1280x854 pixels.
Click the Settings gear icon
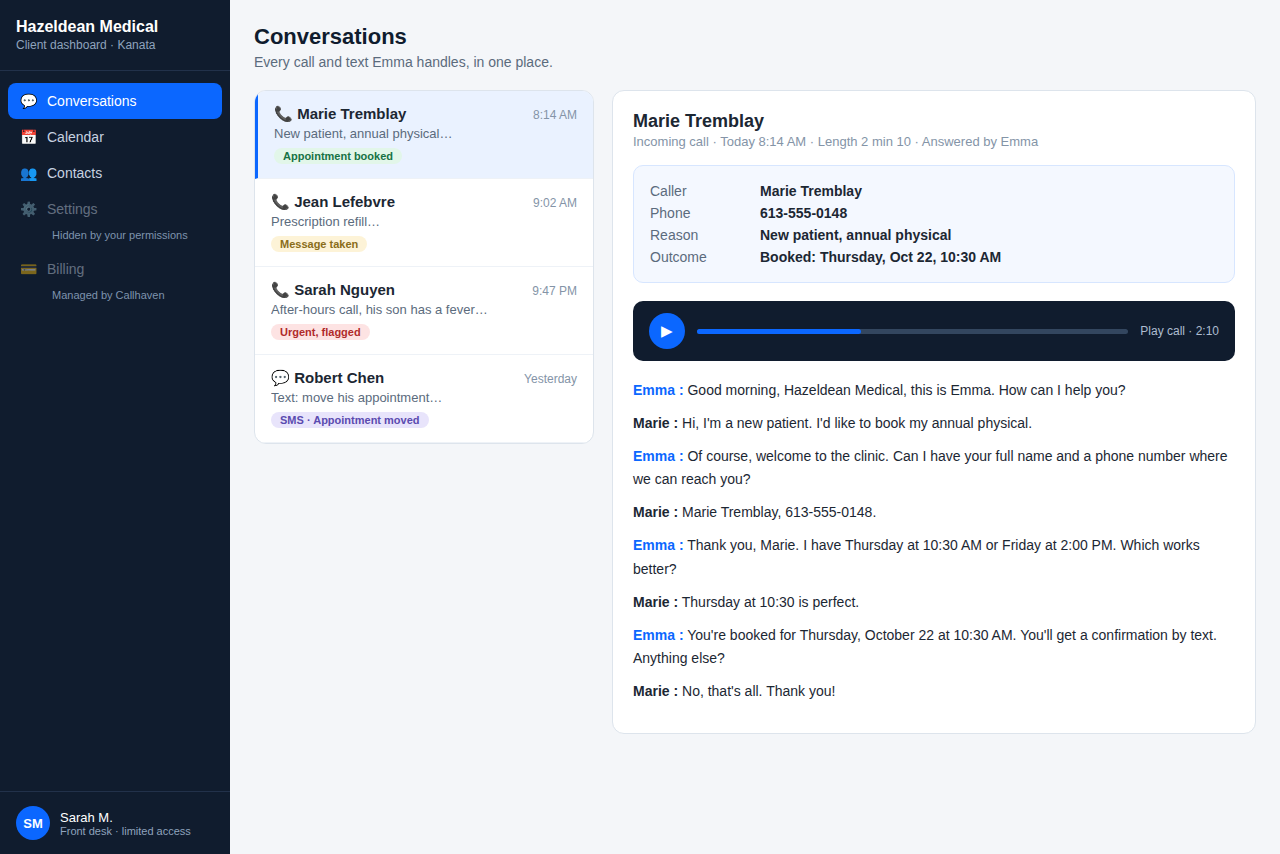click(x=28, y=209)
